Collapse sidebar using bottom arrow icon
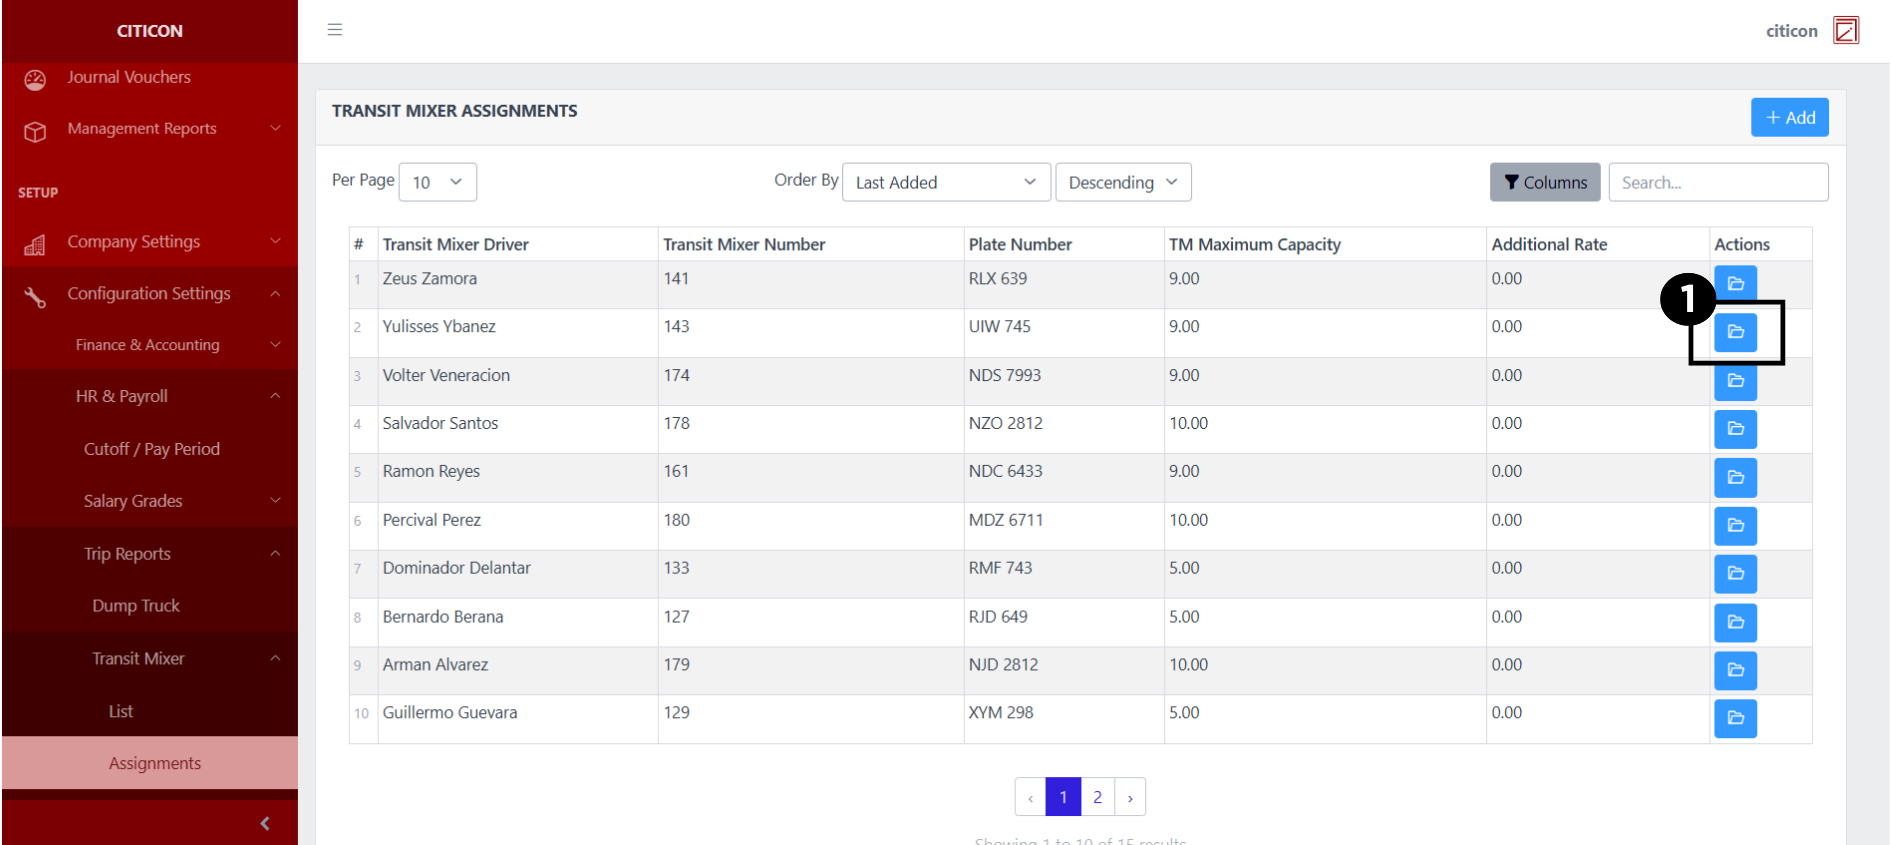This screenshot has height=845, width=1892. 265,823
